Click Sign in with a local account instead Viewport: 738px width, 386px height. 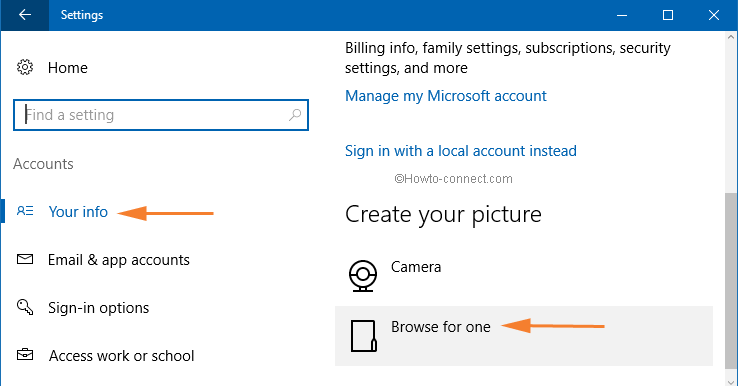(461, 151)
